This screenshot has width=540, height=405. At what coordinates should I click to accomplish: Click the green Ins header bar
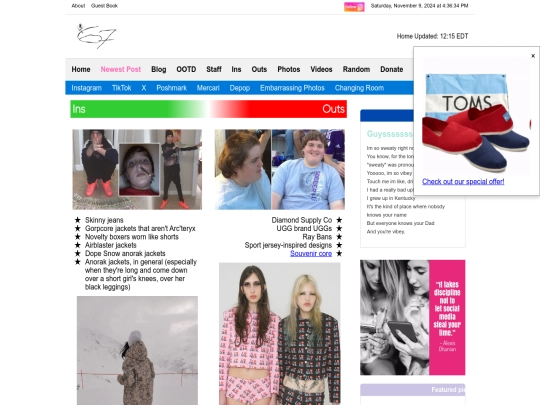(138, 109)
